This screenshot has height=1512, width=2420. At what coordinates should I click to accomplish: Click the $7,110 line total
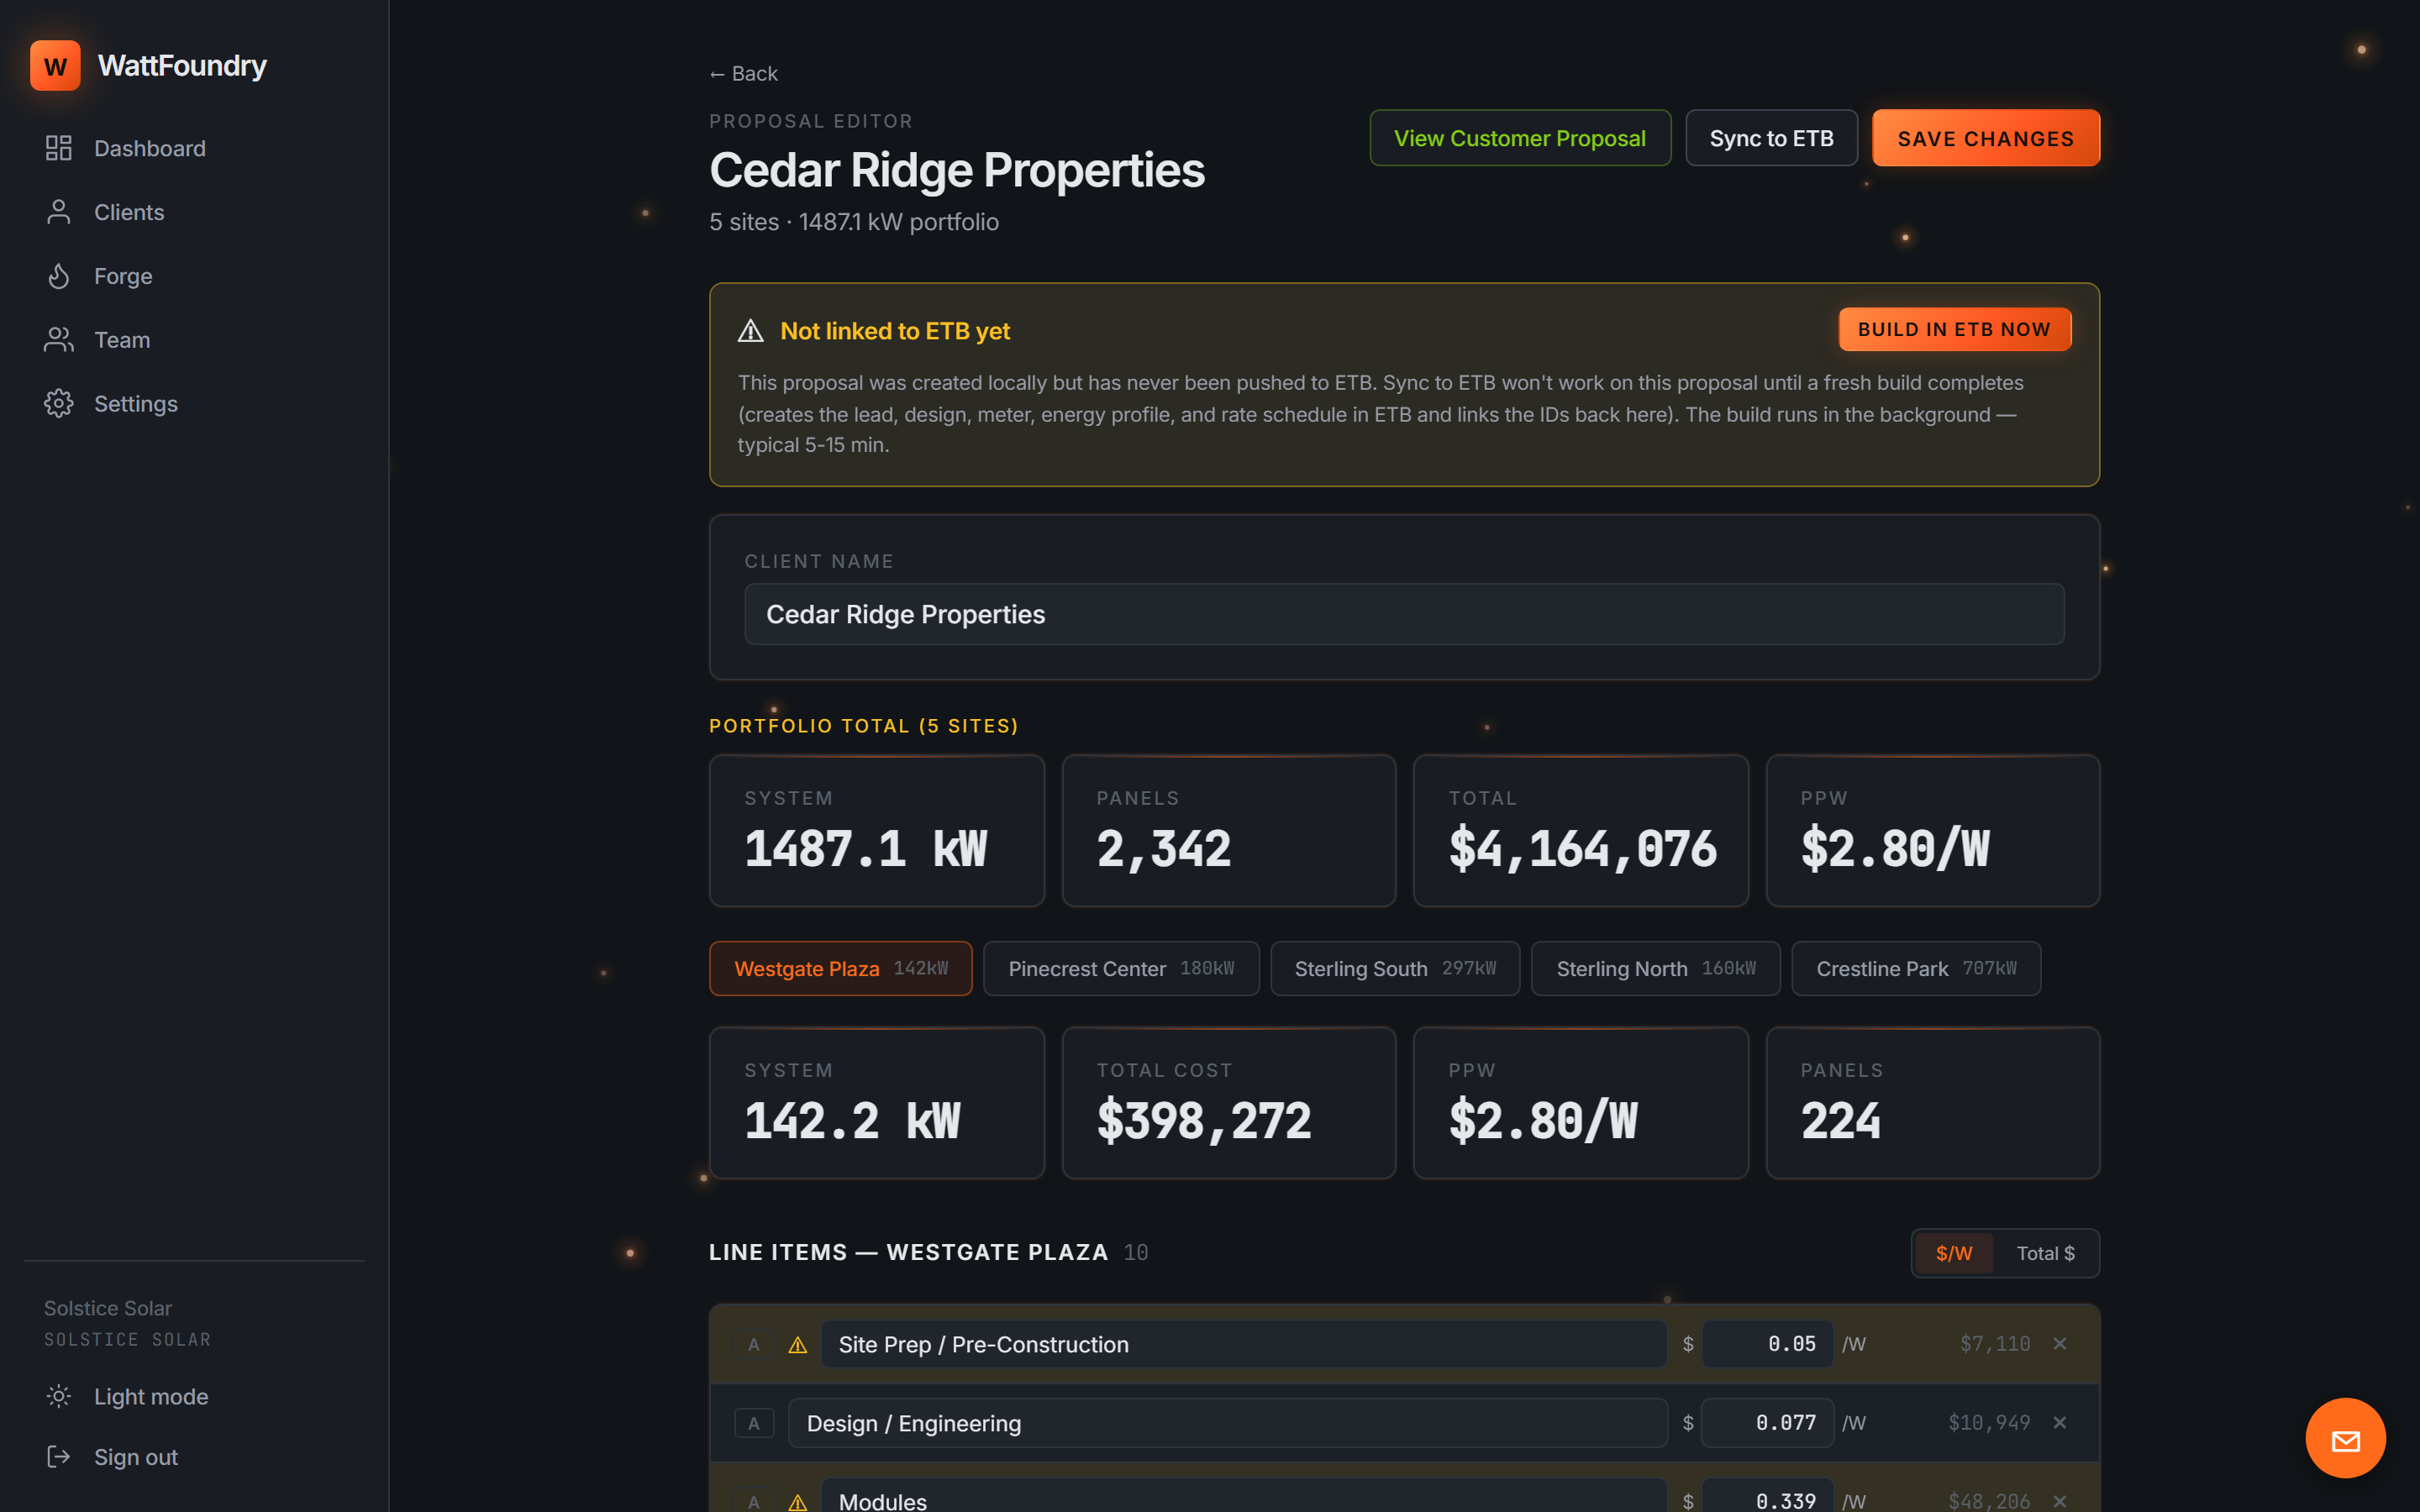pyautogui.click(x=1995, y=1344)
